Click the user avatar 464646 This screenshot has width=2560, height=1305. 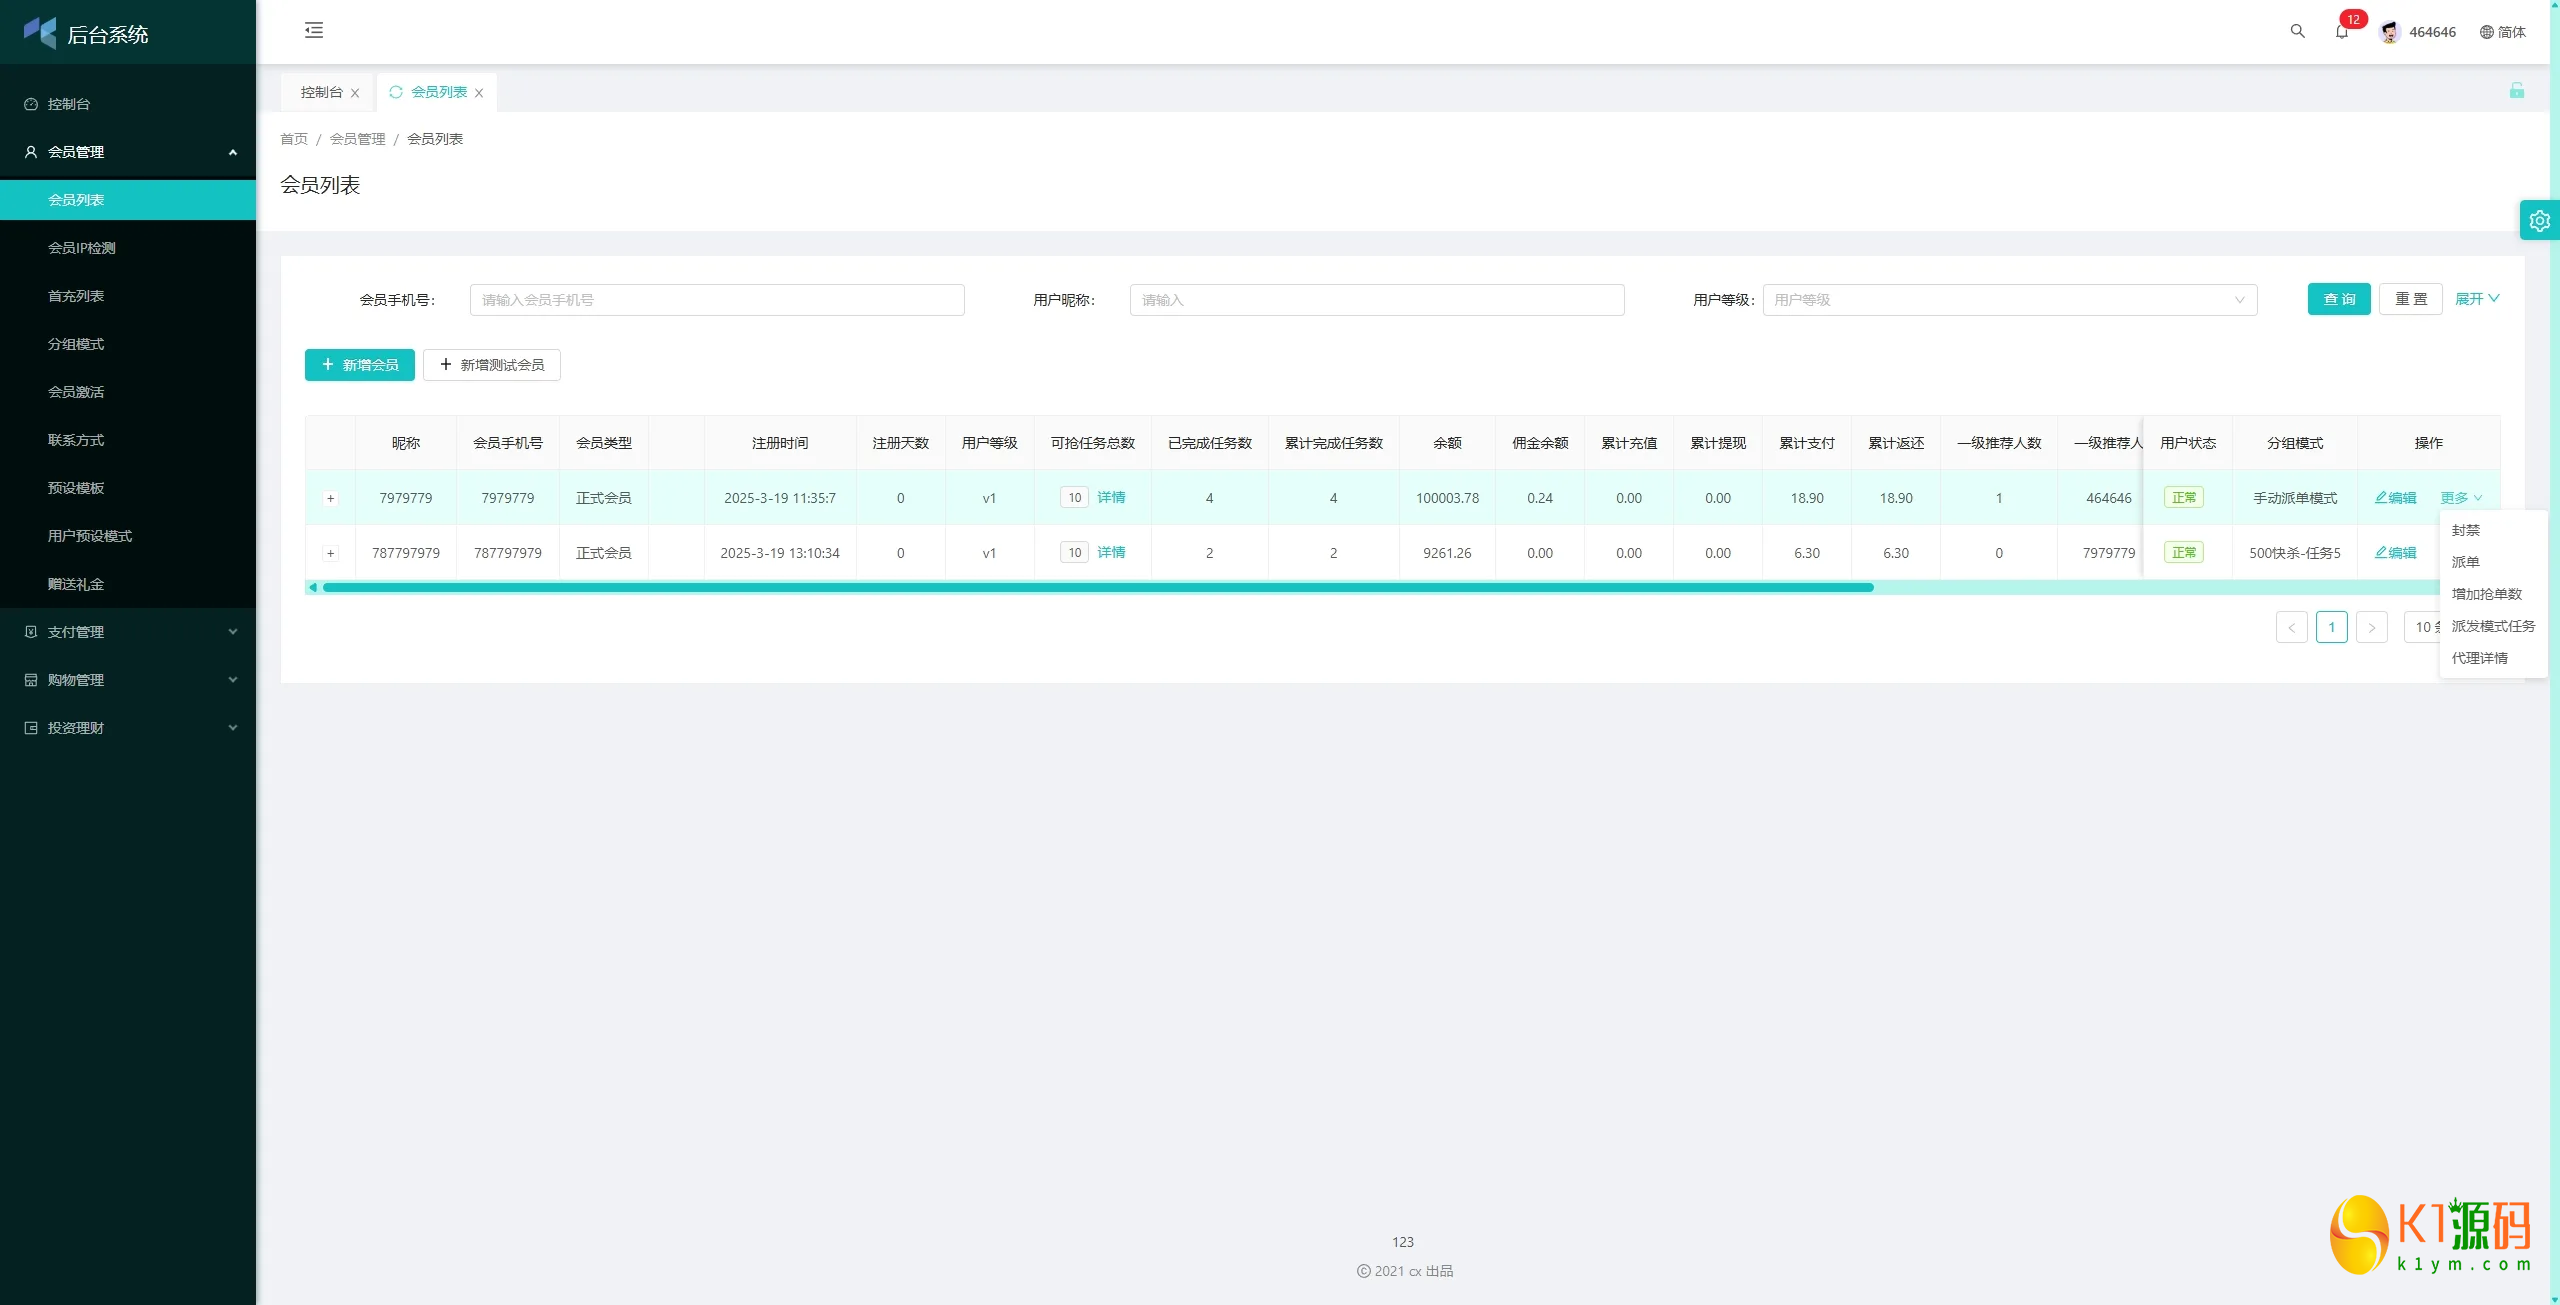2390,32
